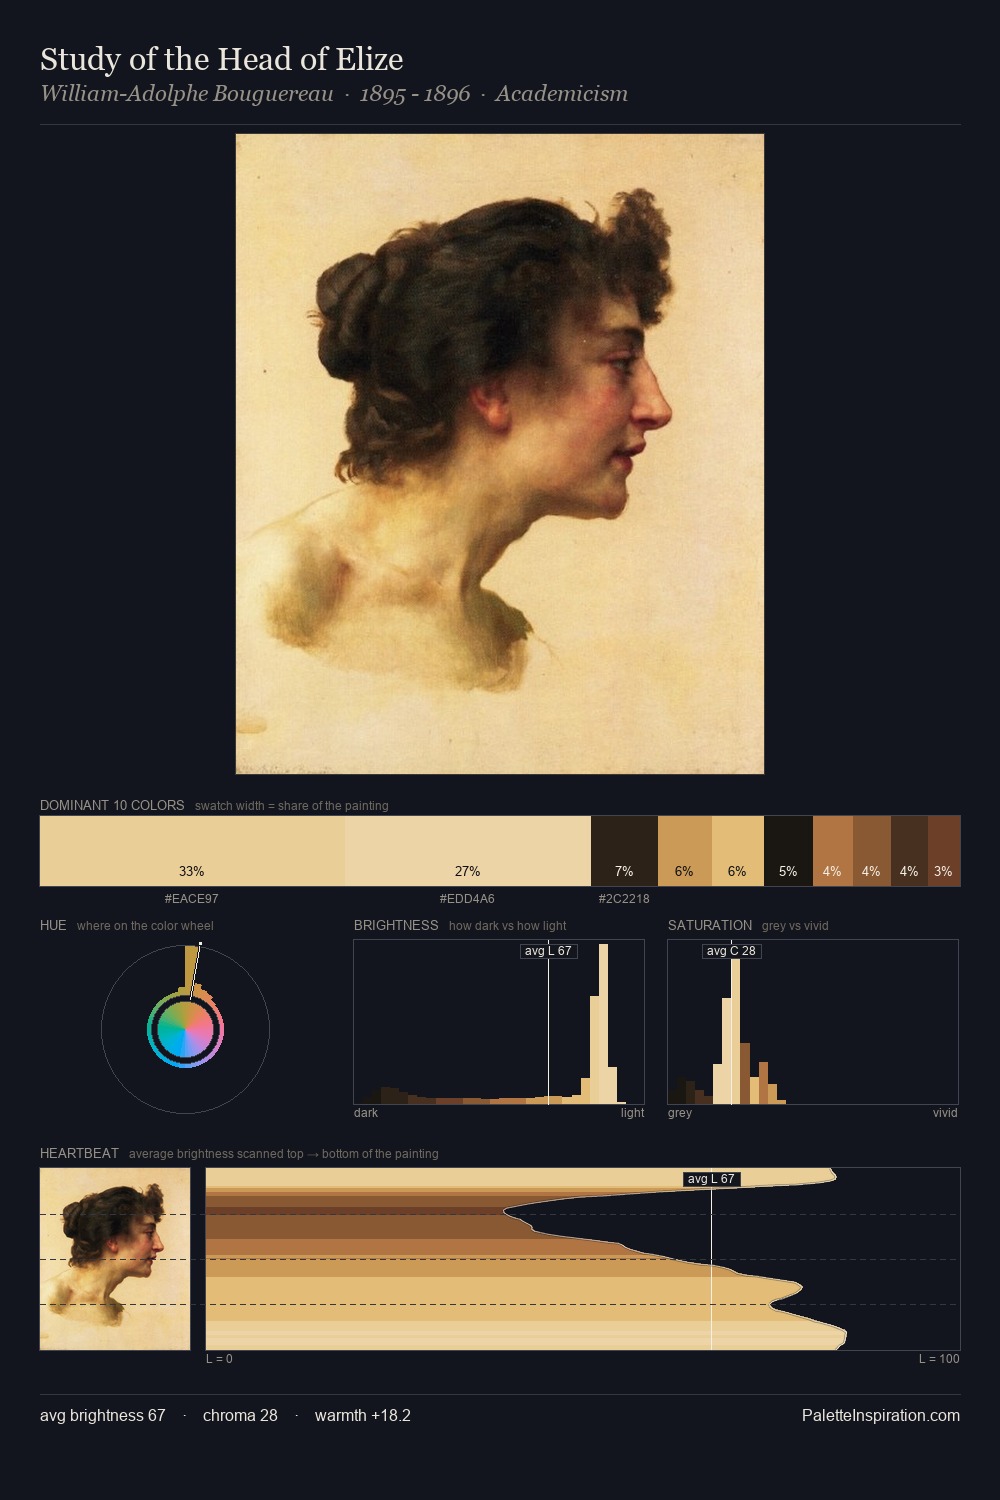
Task: Click the 'vivid' label under saturation chart
Action: (945, 1112)
